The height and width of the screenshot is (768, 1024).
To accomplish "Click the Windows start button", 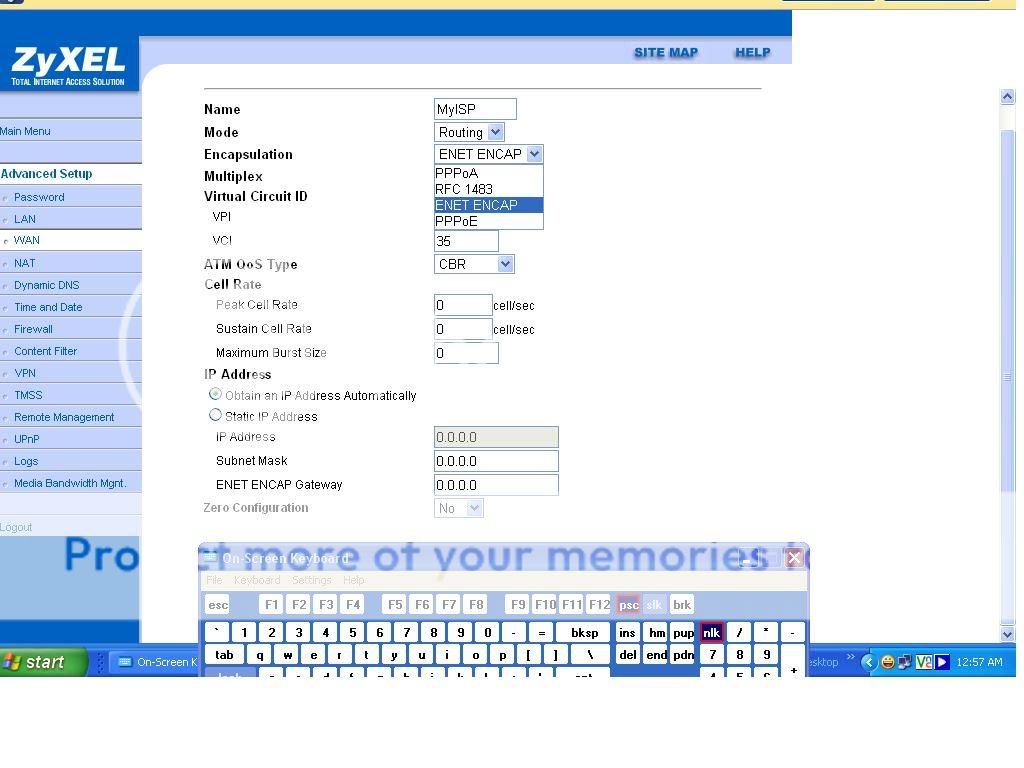I will click(x=44, y=662).
